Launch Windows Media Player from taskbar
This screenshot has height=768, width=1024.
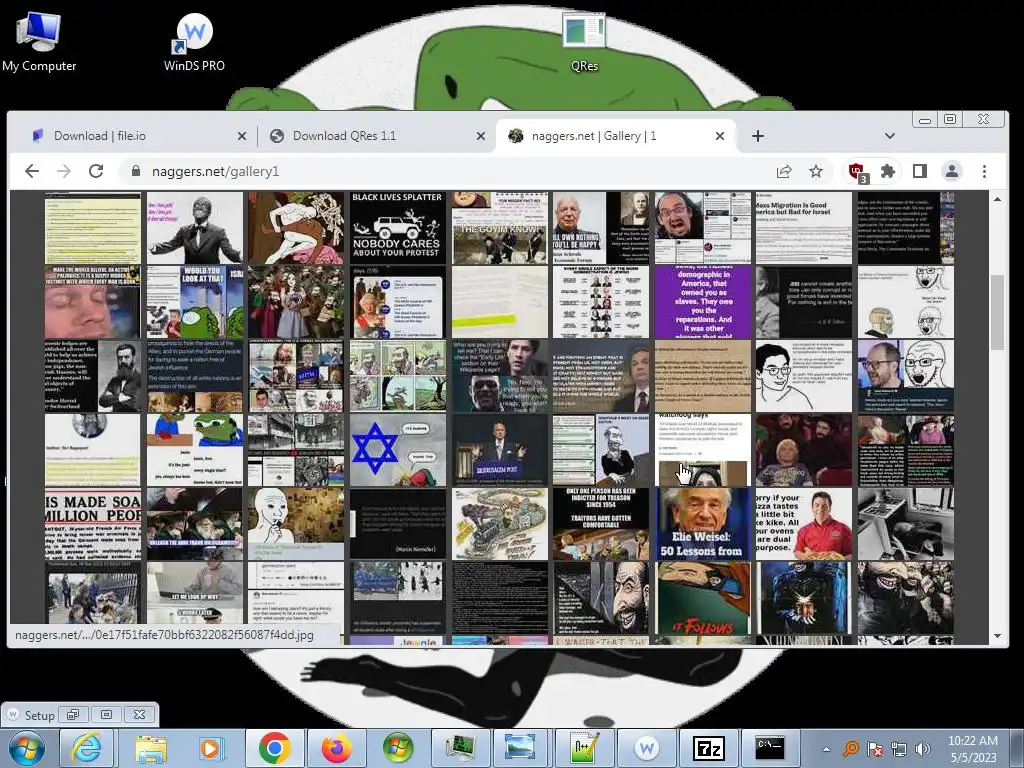[211, 748]
